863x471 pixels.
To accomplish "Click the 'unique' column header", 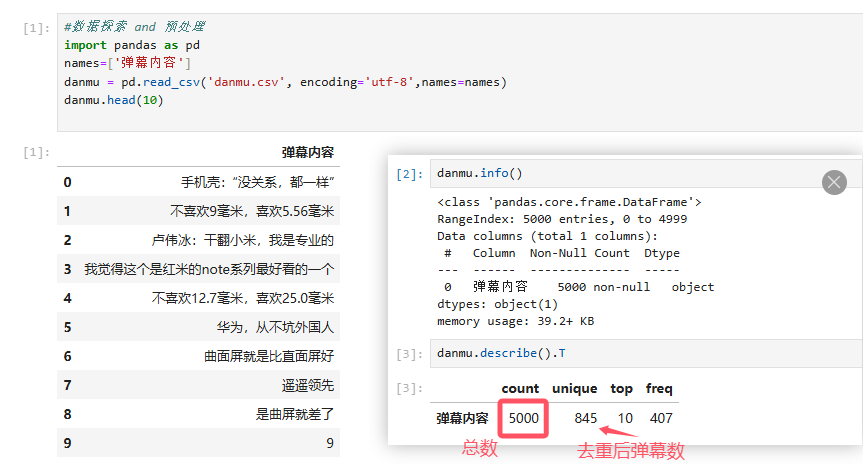I will (574, 388).
